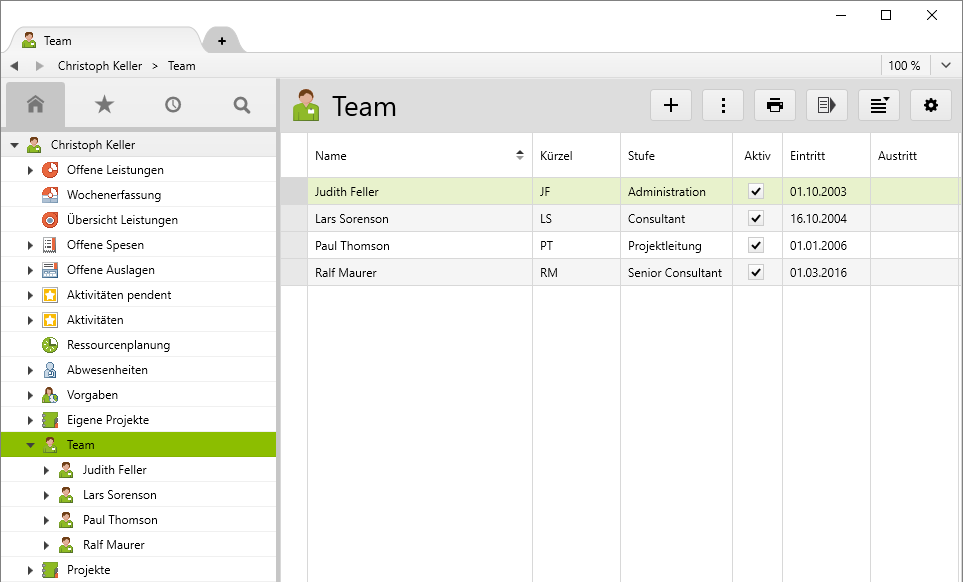Open the zoom level dropdown arrow
Viewport: 963px width, 582px height.
click(946, 66)
